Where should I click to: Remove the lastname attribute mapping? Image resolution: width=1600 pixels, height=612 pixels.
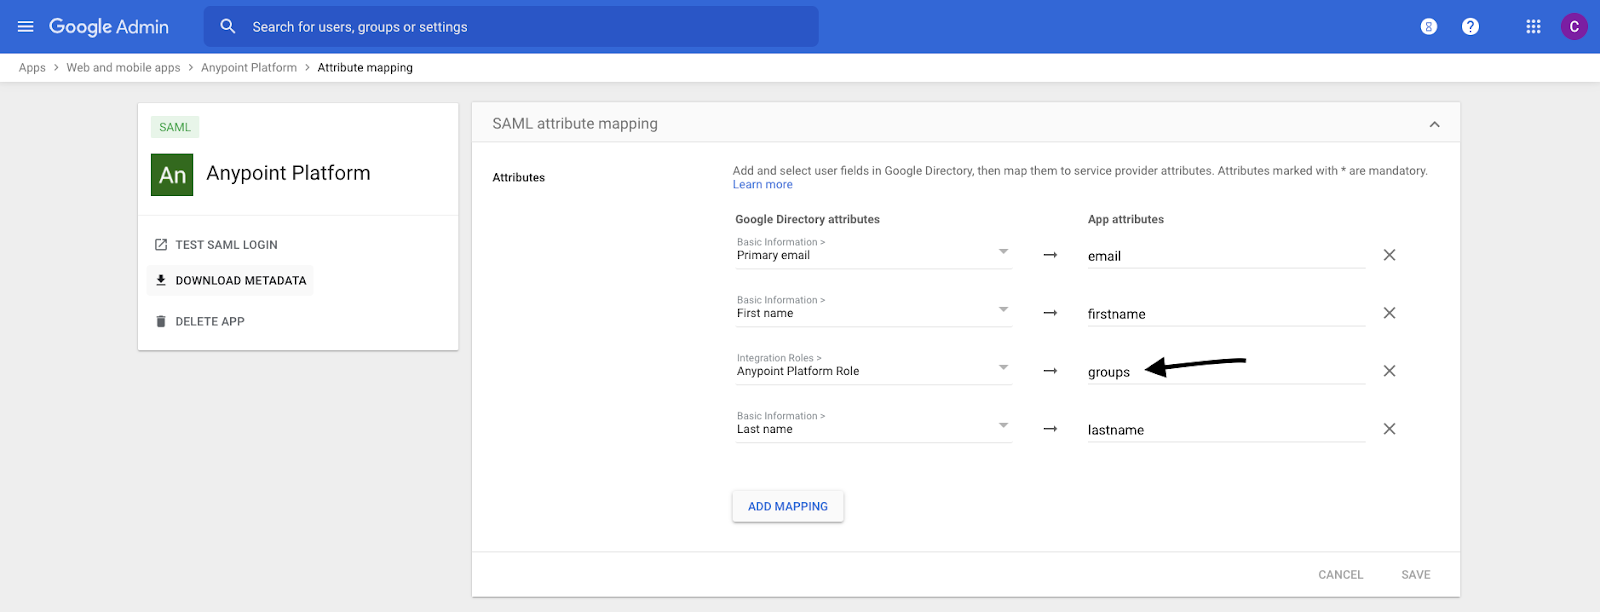coord(1389,429)
